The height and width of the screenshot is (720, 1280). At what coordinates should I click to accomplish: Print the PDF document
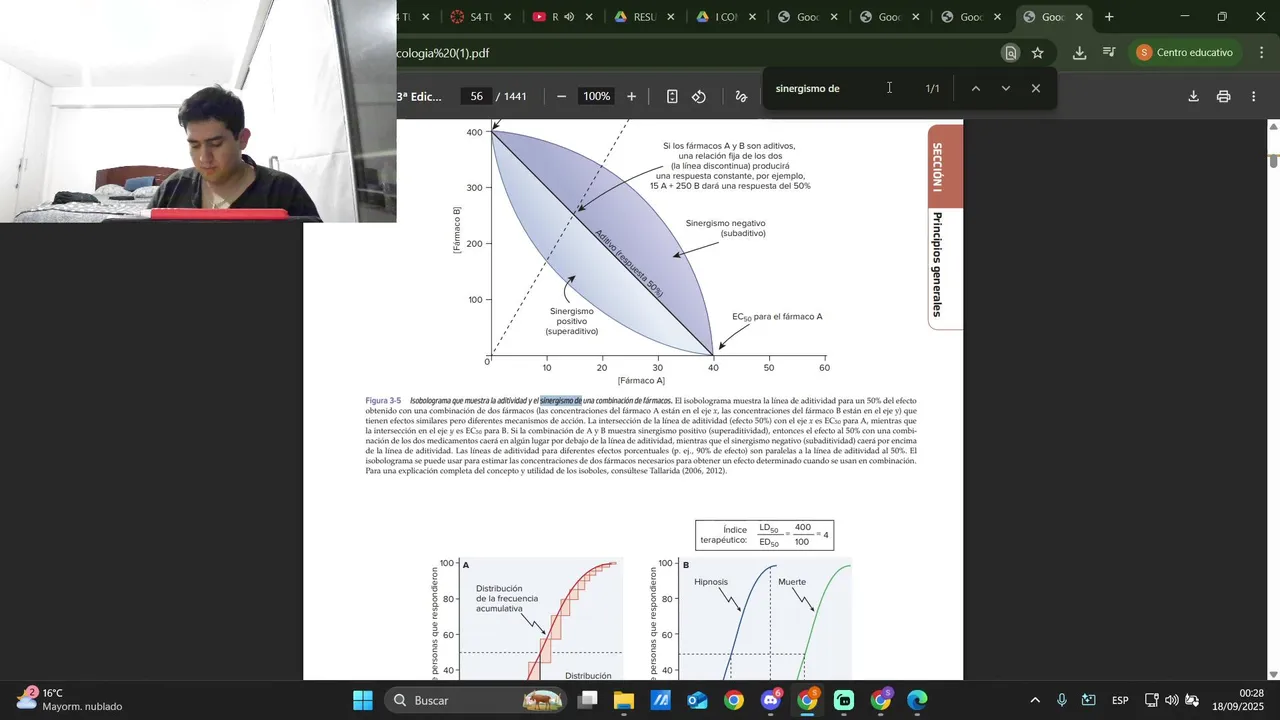[1223, 96]
